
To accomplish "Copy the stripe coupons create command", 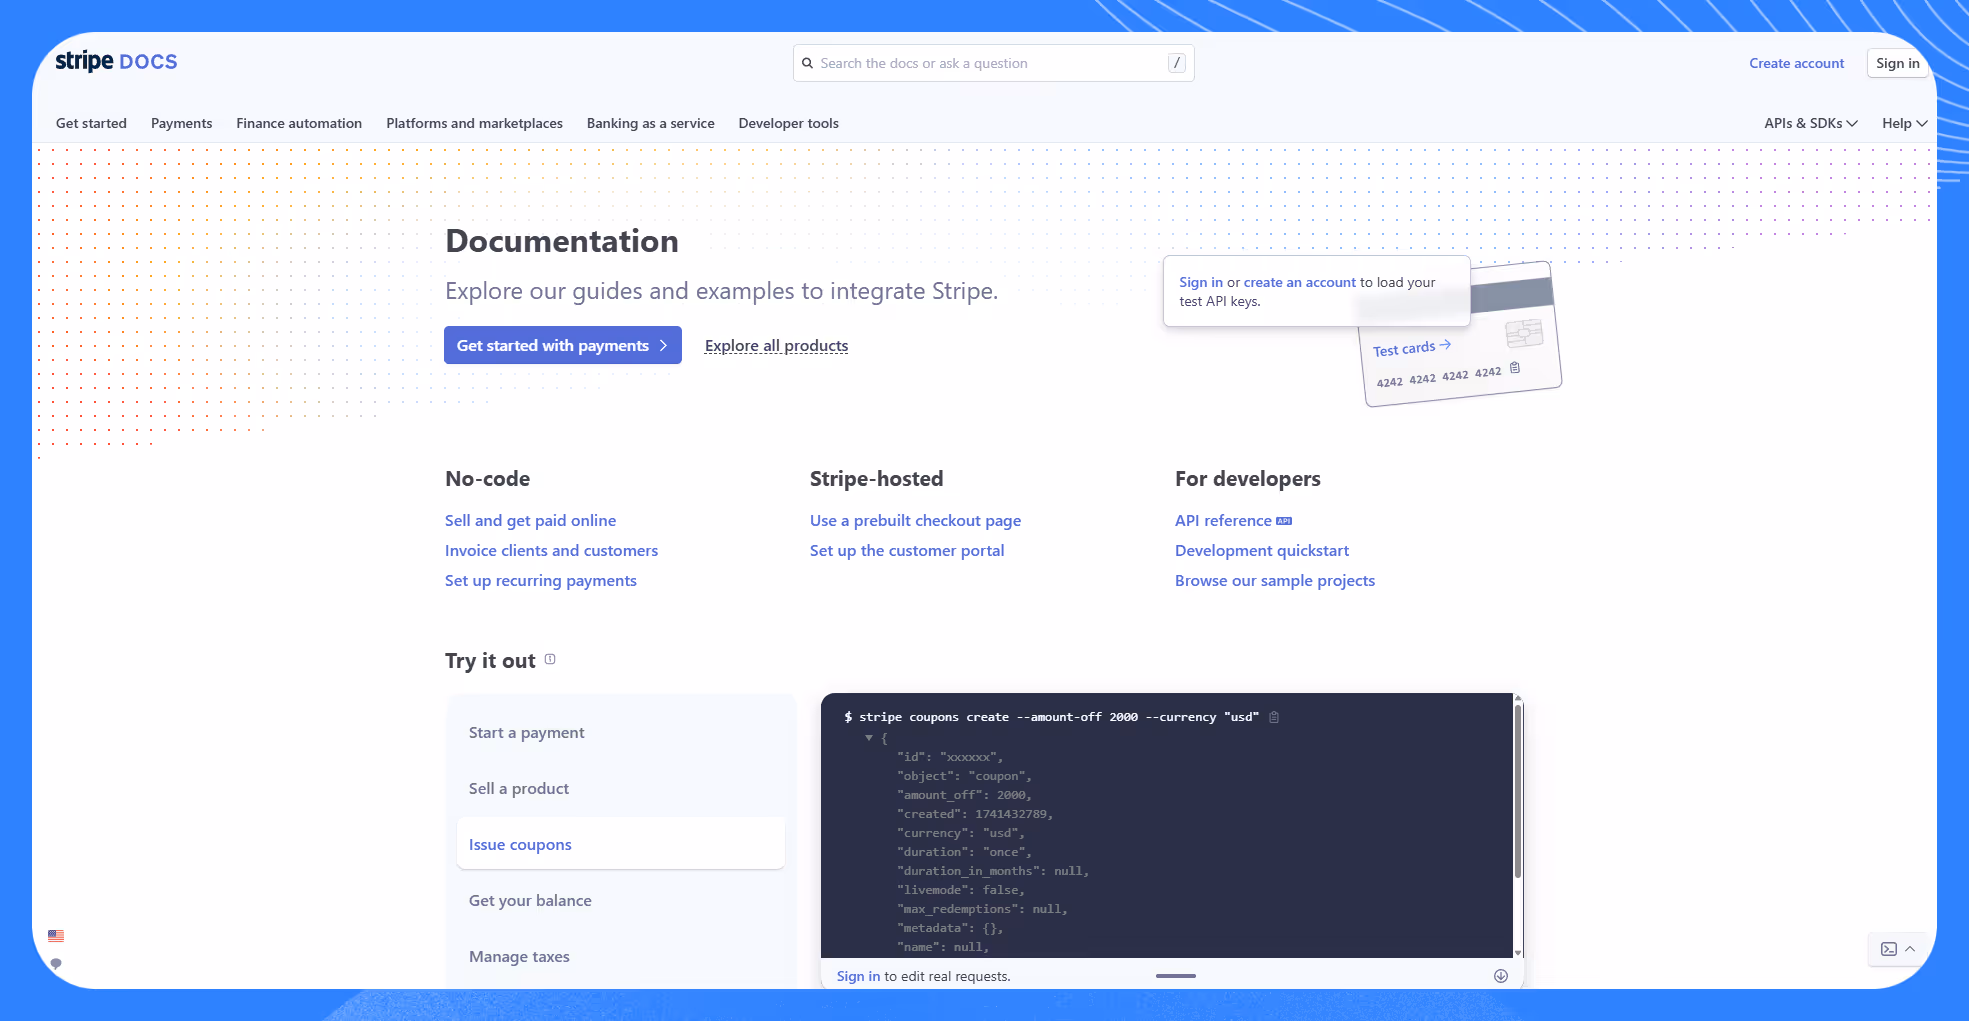I will tap(1274, 717).
